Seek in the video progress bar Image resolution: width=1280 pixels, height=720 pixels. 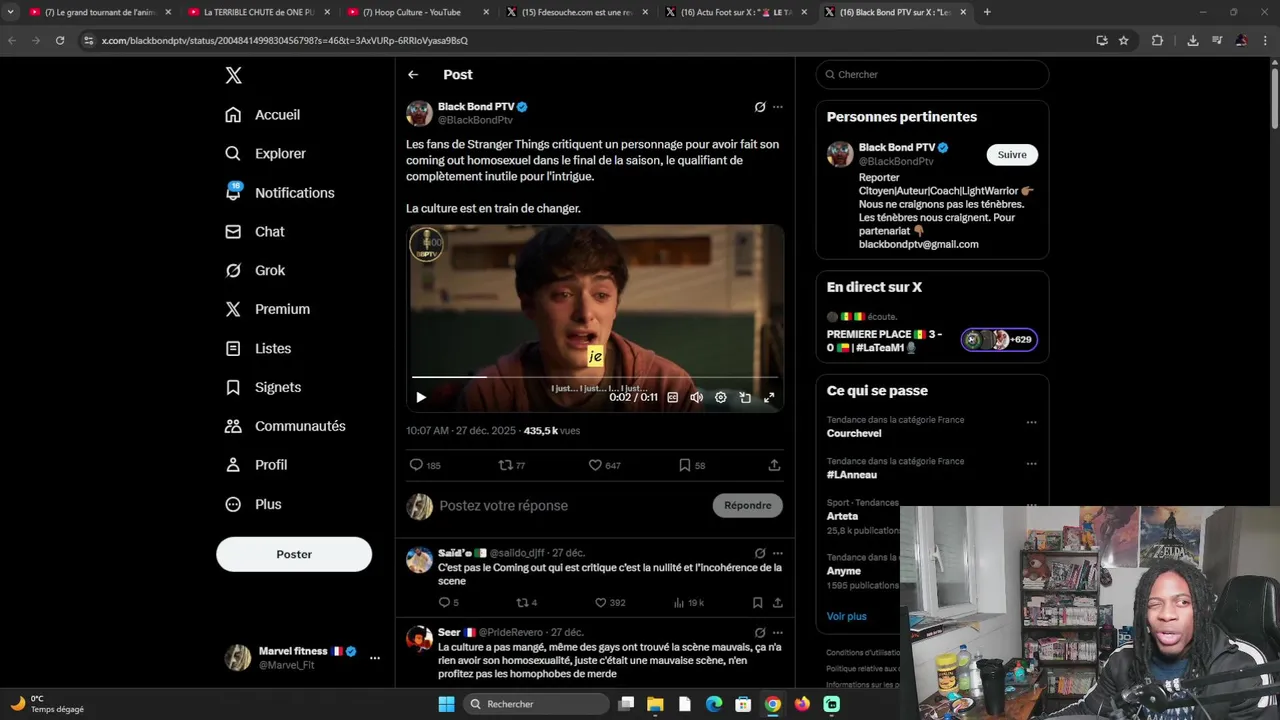point(595,377)
